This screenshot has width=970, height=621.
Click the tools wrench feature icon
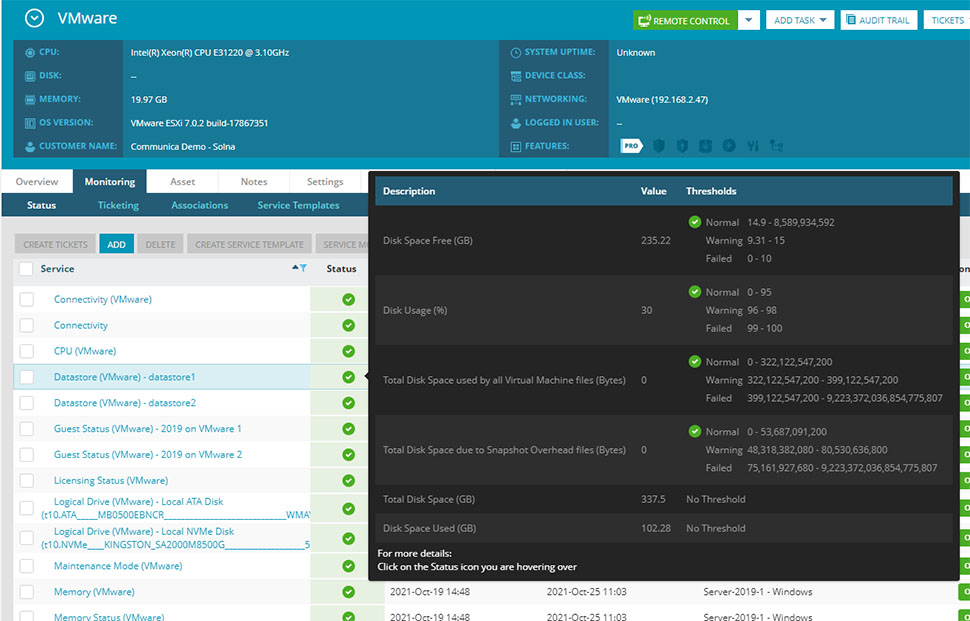[x=752, y=146]
